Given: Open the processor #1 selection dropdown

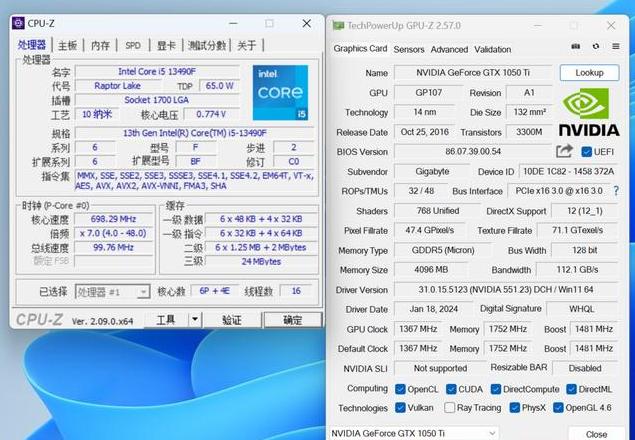Looking at the screenshot, I should [x=113, y=292].
